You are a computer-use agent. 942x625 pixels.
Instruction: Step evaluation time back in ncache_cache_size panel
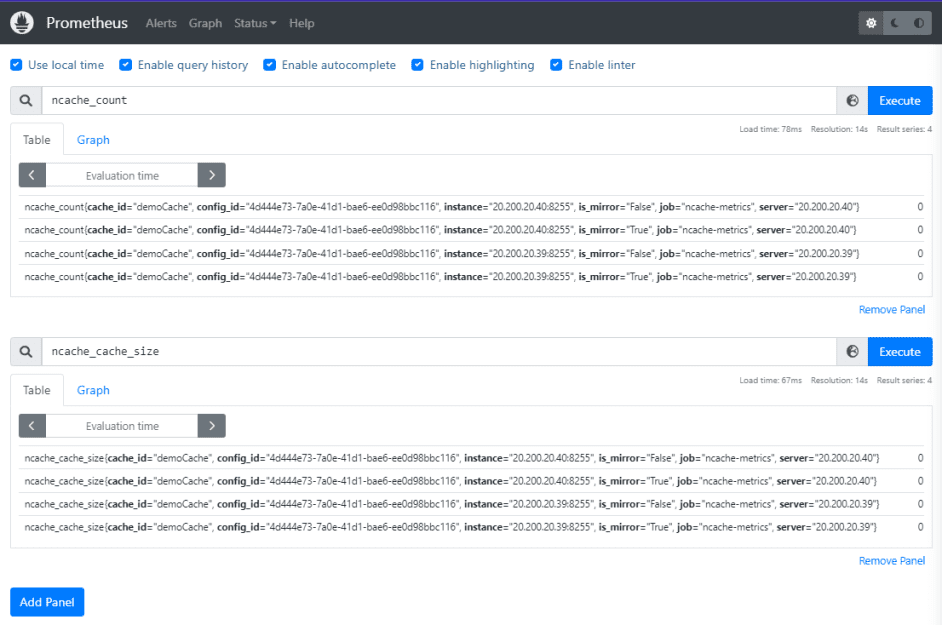pyautogui.click(x=32, y=425)
